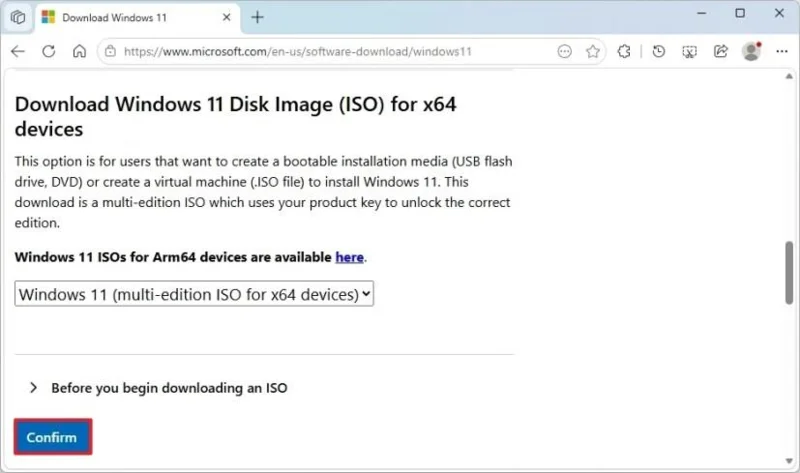The image size is (800, 473).
Task: Open browser history panel
Action: (x=659, y=51)
